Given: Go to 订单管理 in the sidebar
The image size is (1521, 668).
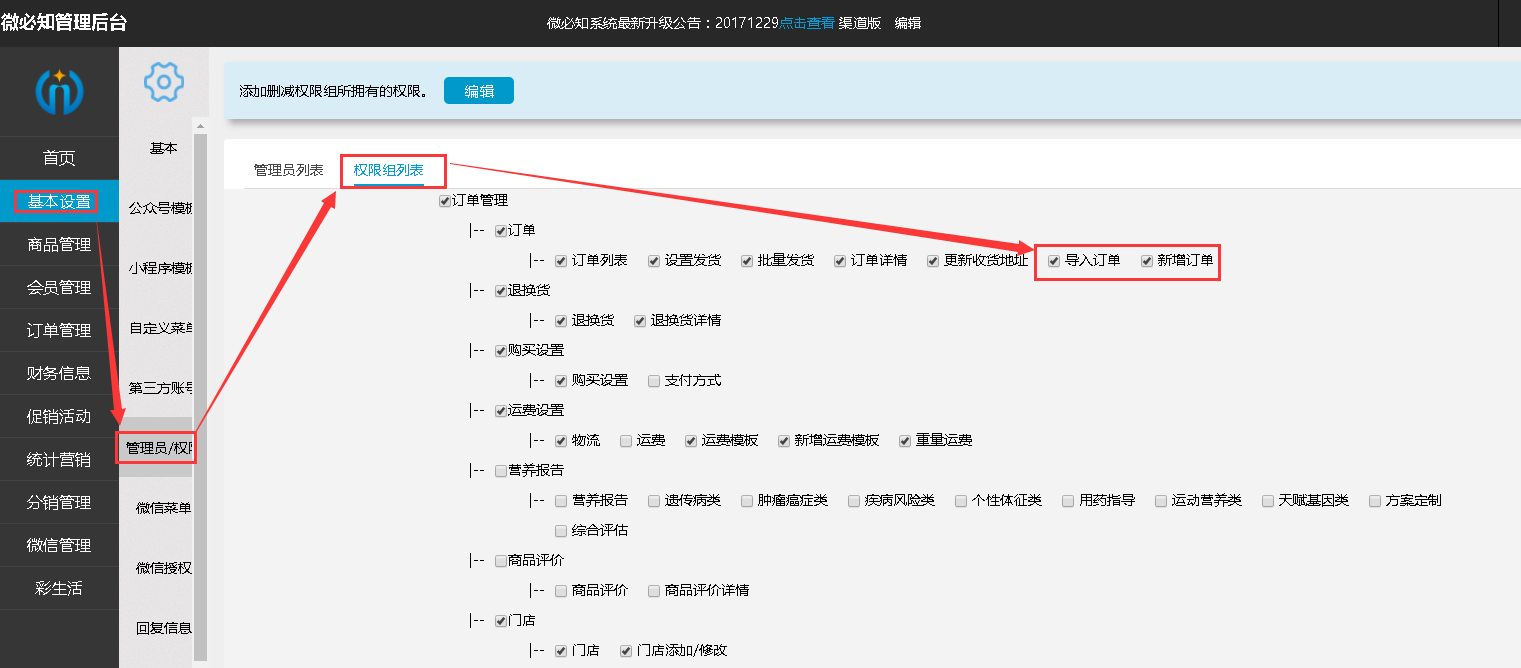Looking at the screenshot, I should 59,331.
